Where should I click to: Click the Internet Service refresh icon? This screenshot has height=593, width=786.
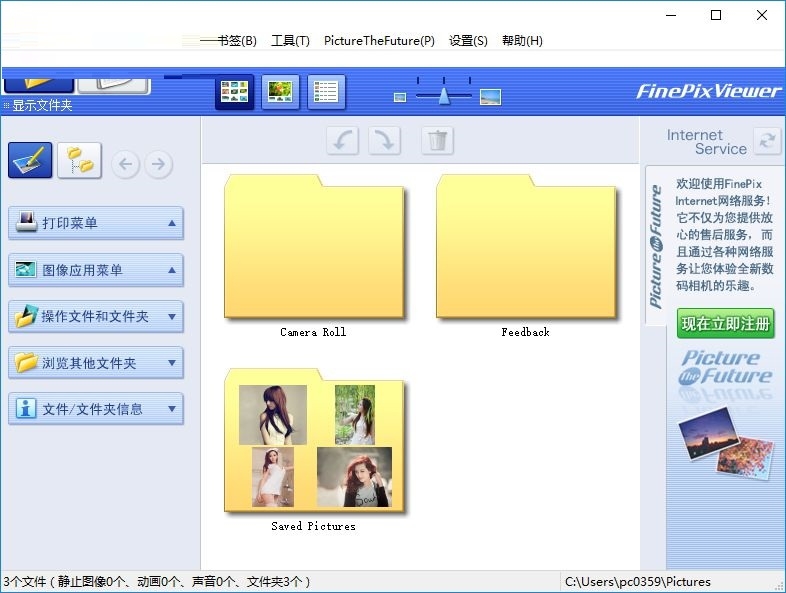767,141
